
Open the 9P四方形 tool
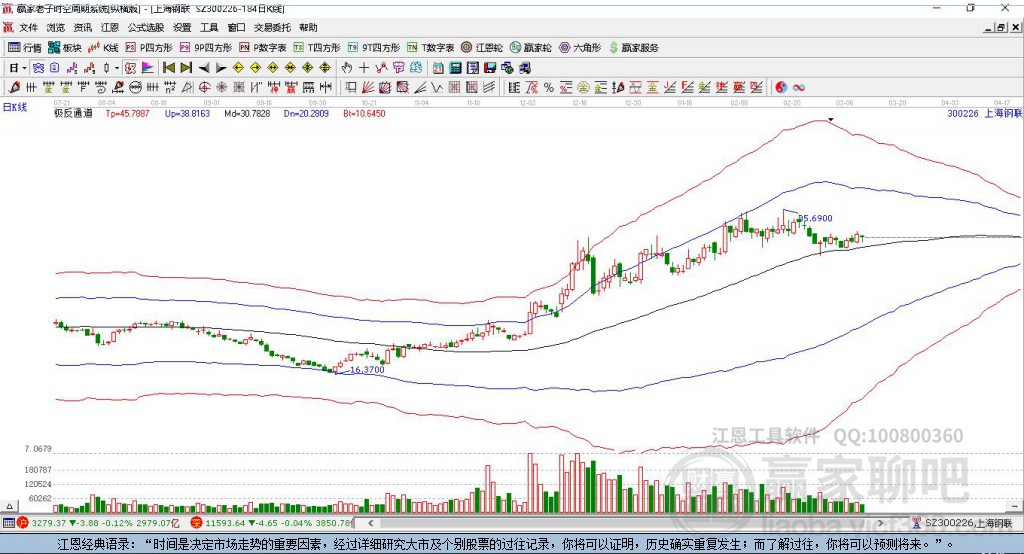tap(206, 48)
